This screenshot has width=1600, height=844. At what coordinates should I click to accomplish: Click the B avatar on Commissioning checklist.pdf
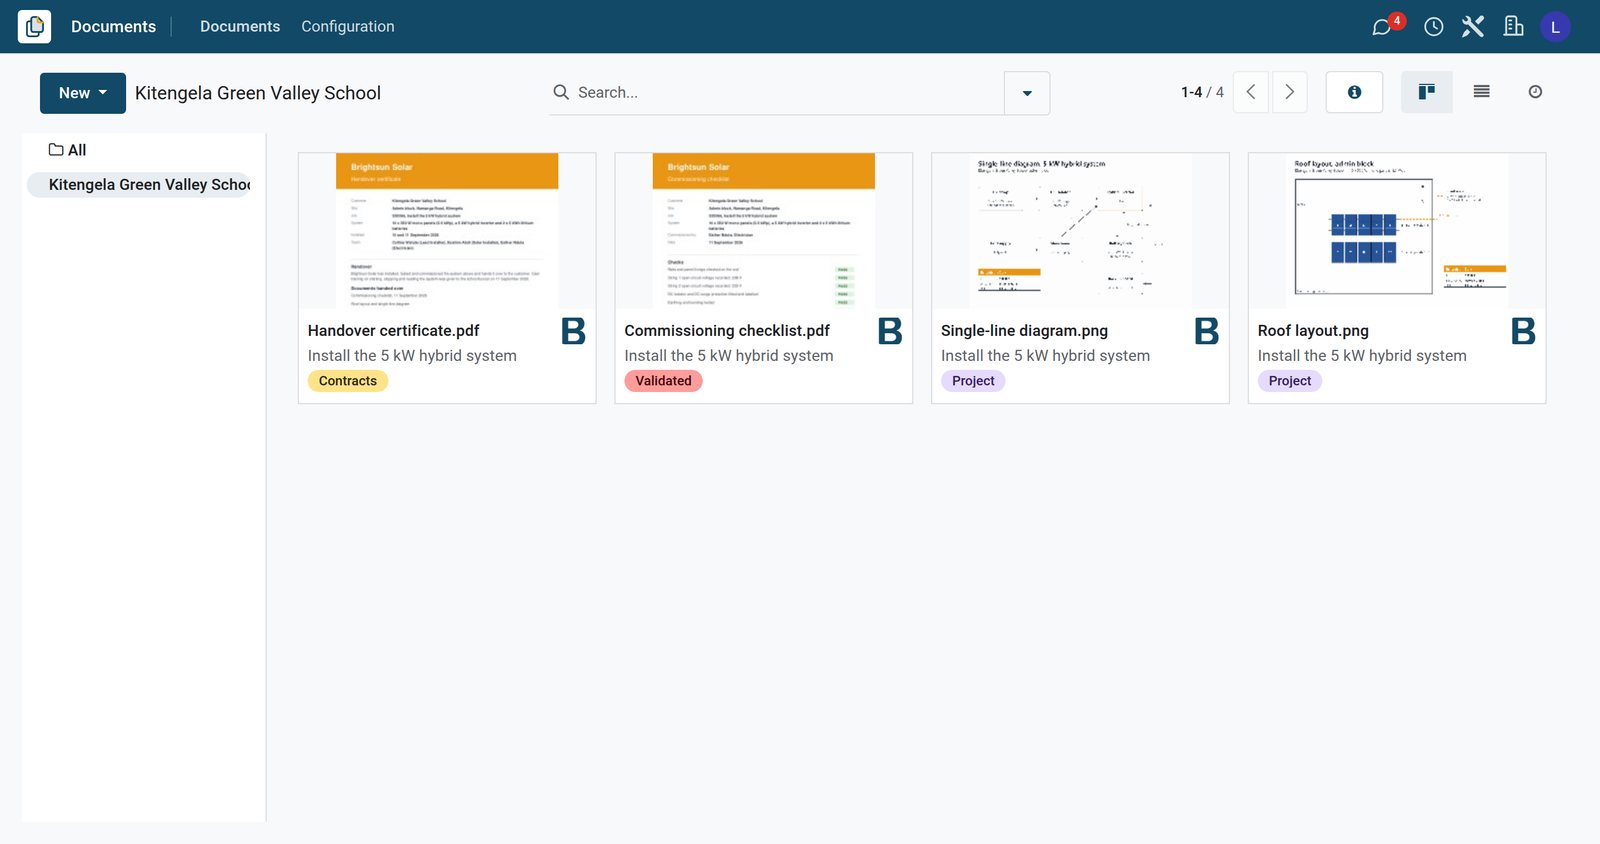(890, 331)
